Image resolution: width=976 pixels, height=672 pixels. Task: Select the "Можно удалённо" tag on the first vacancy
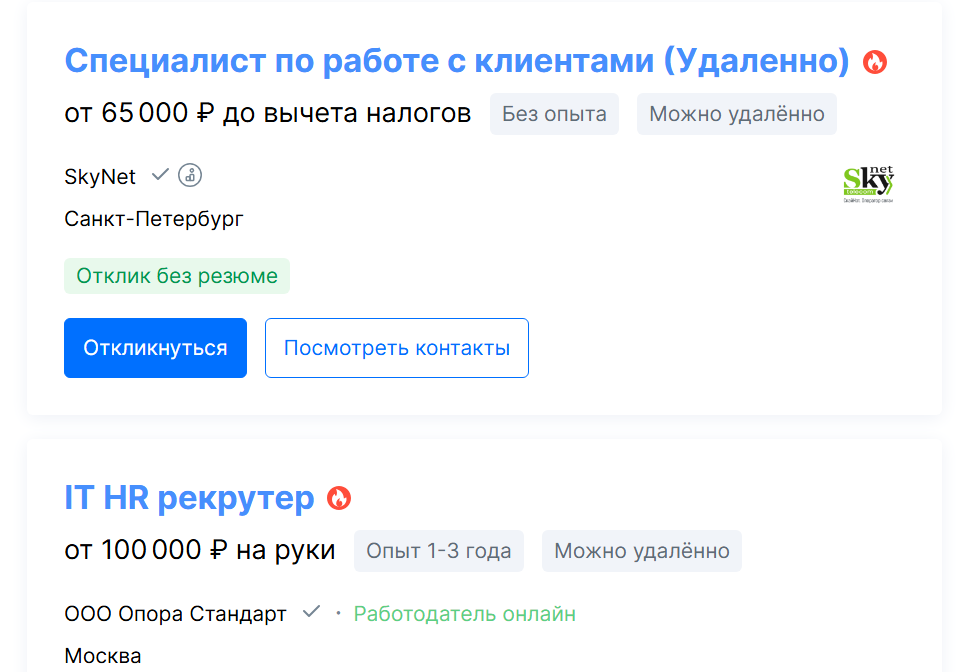coord(736,113)
